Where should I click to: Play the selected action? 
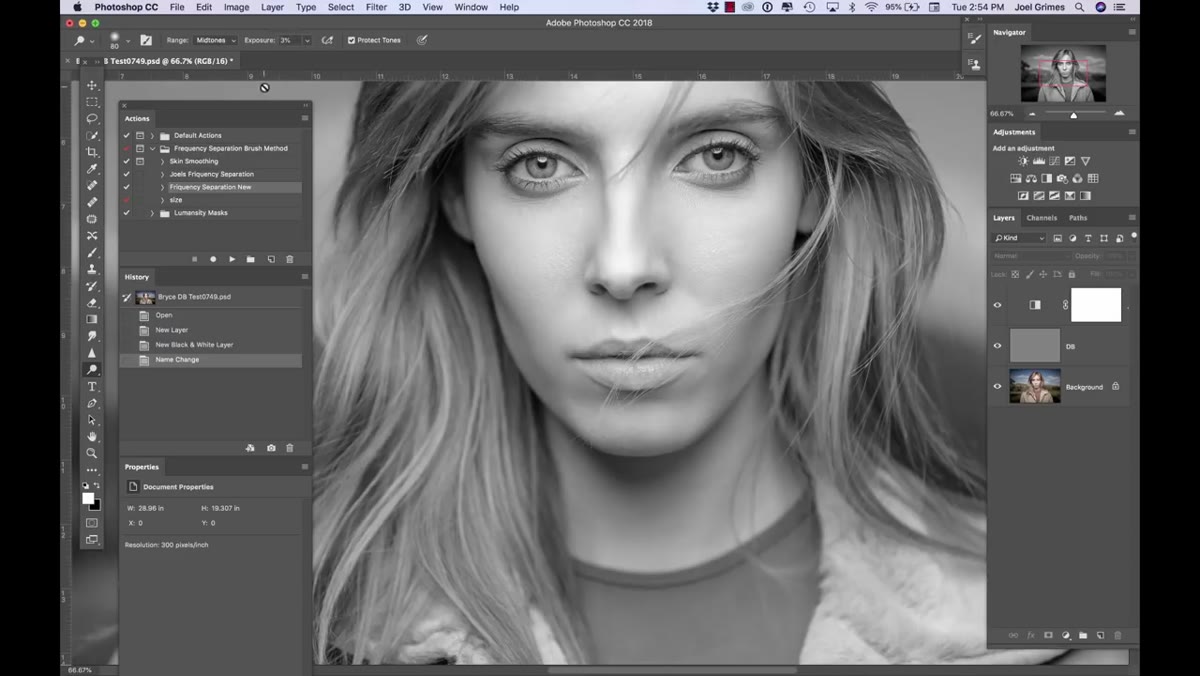[232, 259]
